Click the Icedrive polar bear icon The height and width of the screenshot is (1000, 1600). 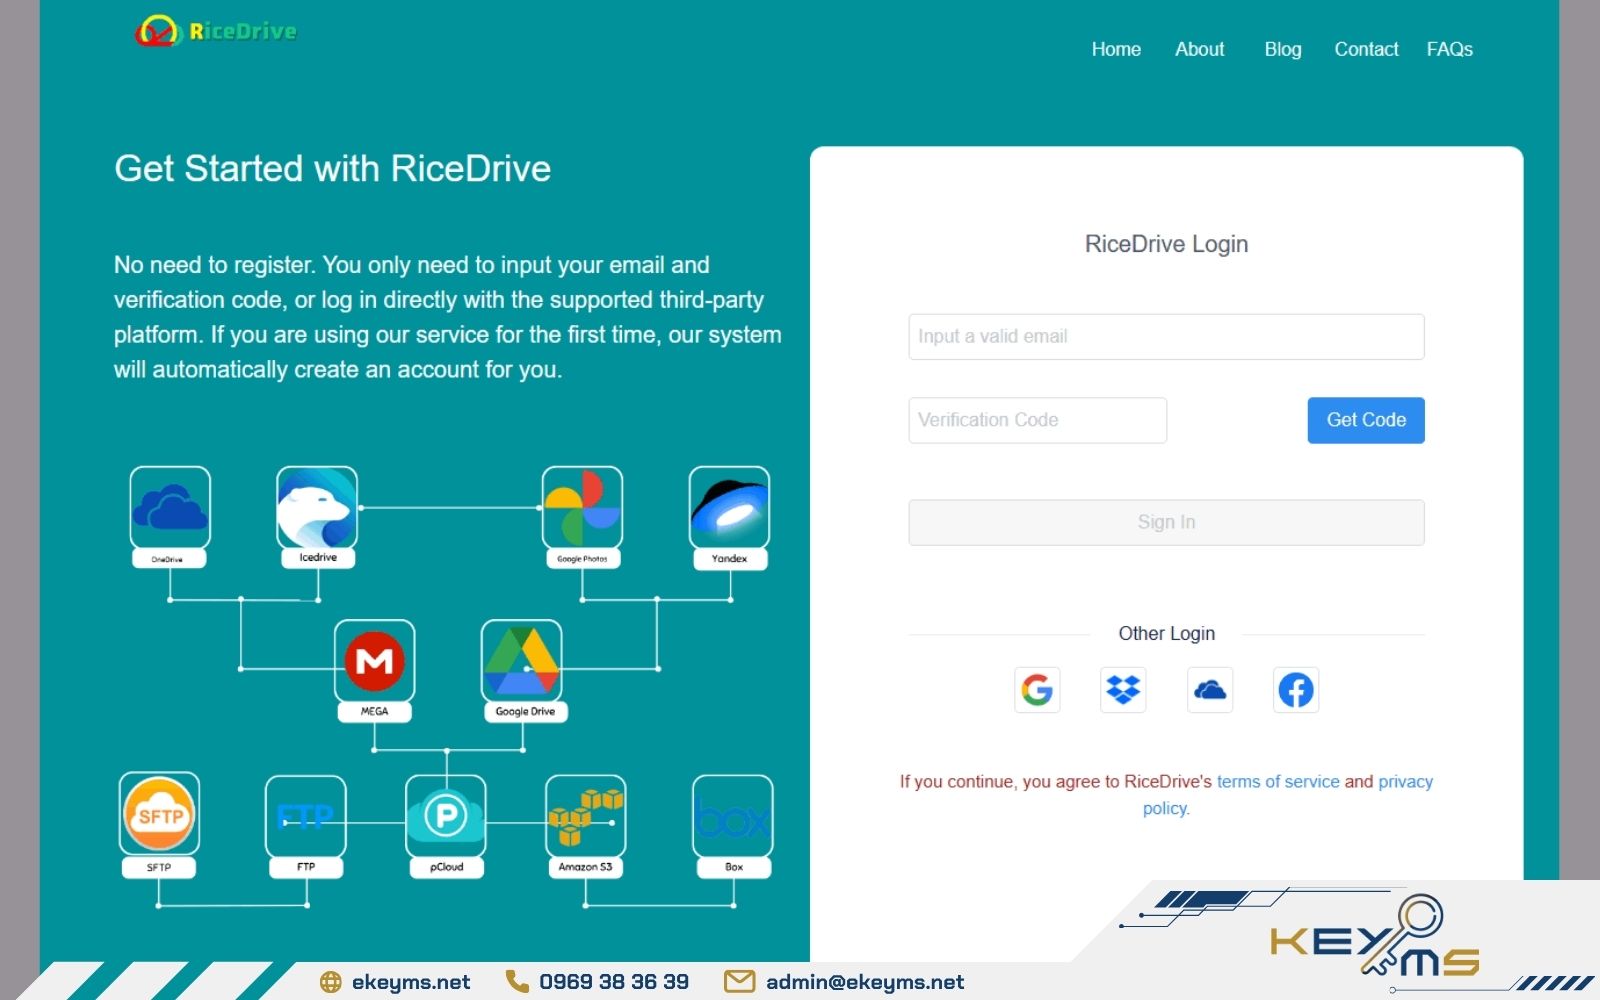(316, 512)
